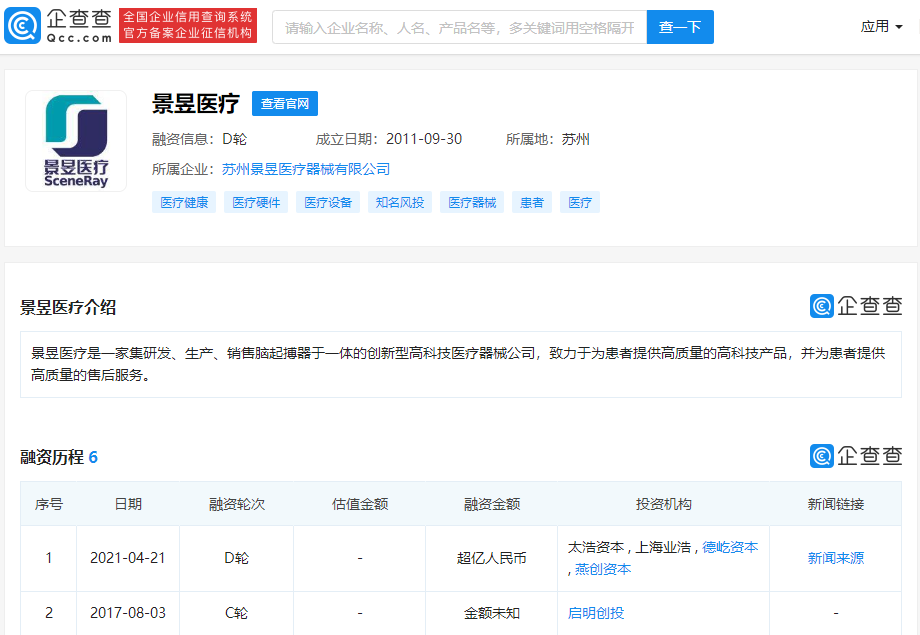Click the 融资轮次 column header
Screen dimensions: 920x635
point(236,504)
